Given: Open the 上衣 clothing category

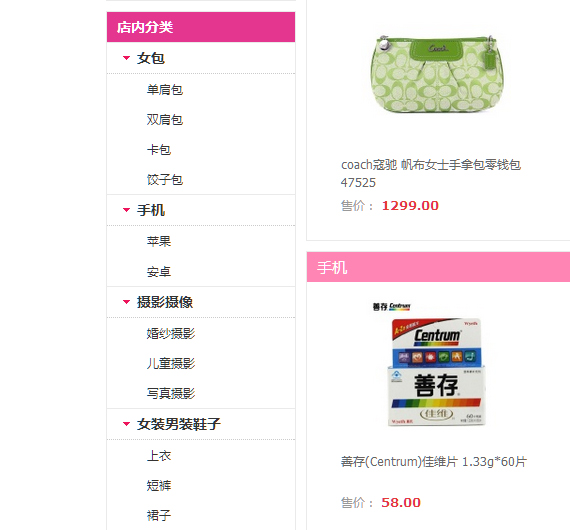Looking at the screenshot, I should pyautogui.click(x=158, y=455).
